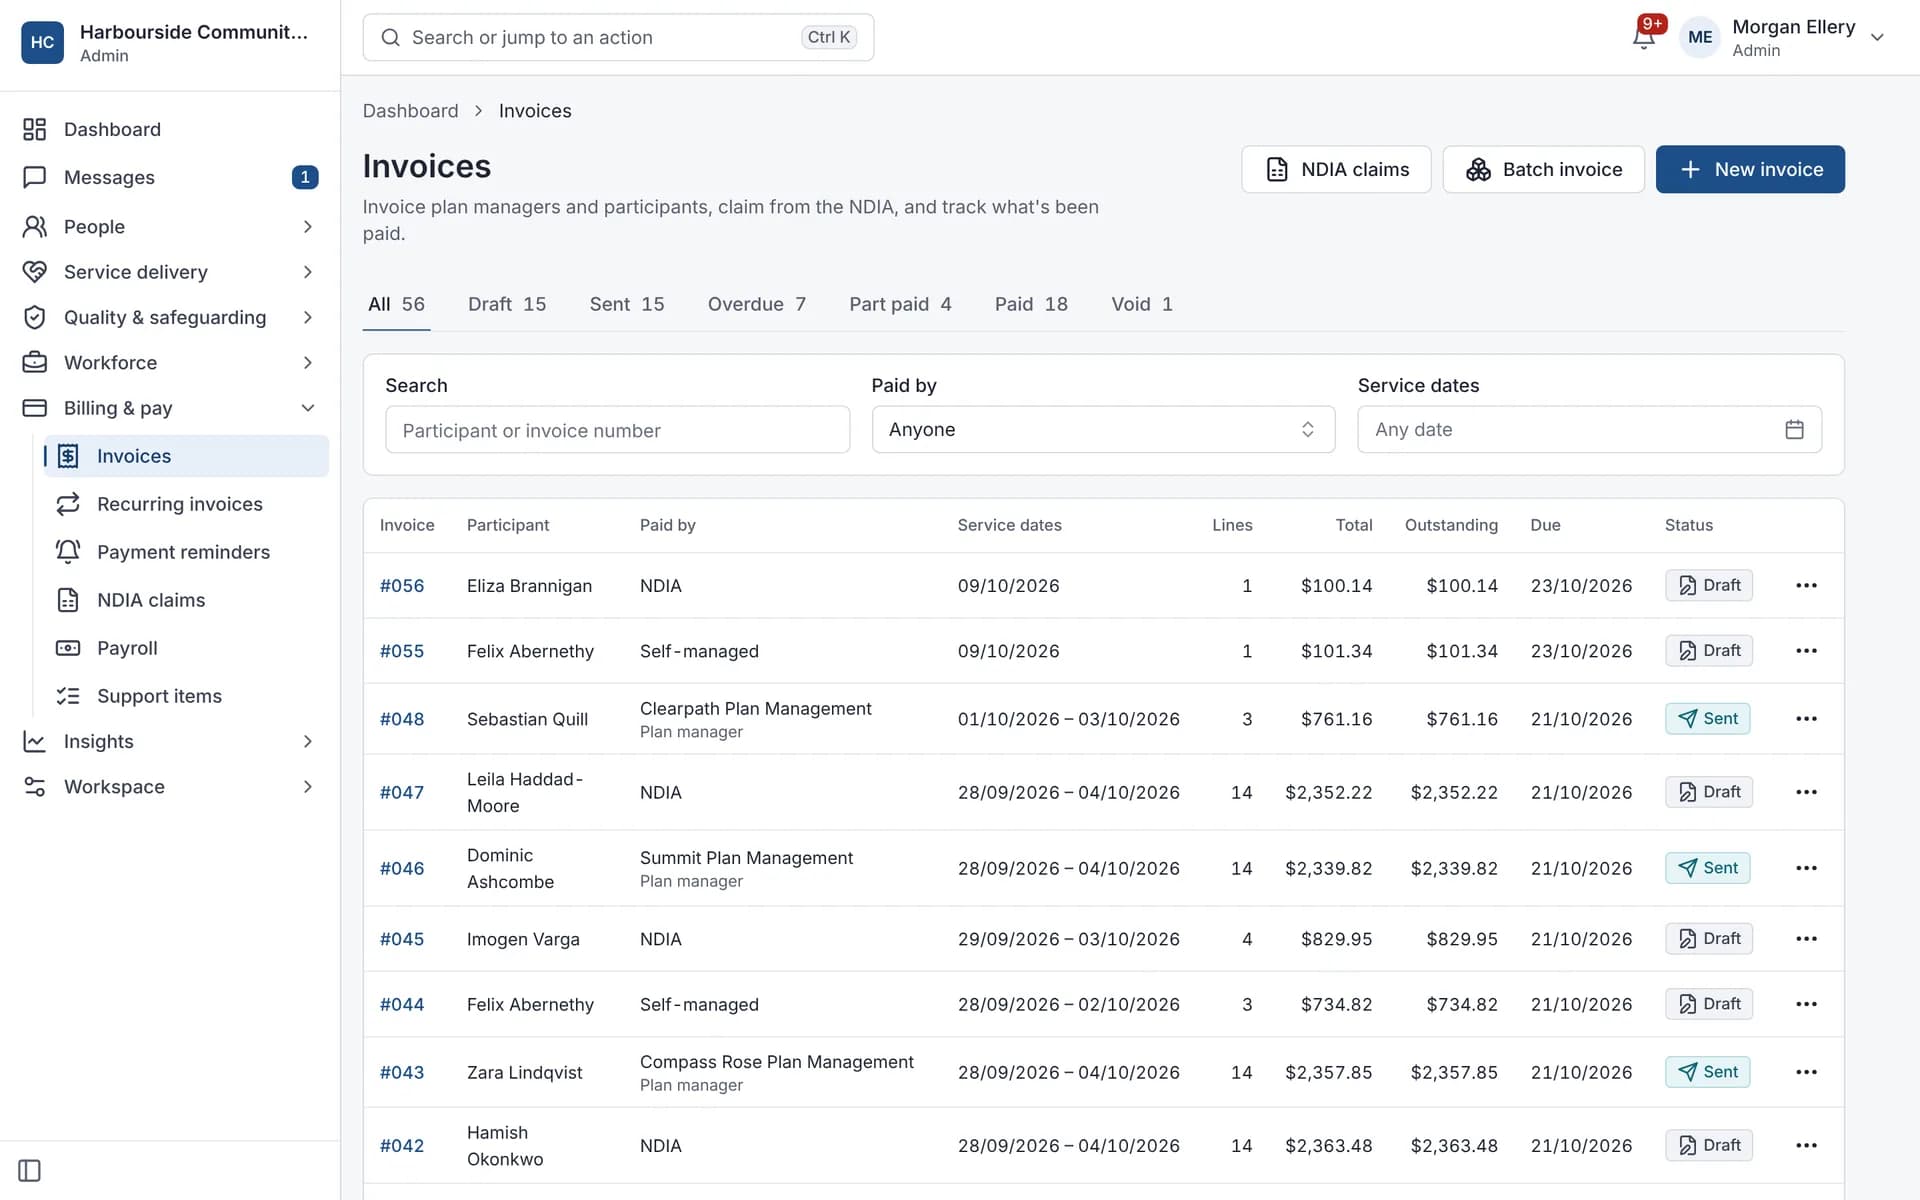This screenshot has width=1920, height=1200.
Task: Click the search magnifier icon
Action: (391, 37)
